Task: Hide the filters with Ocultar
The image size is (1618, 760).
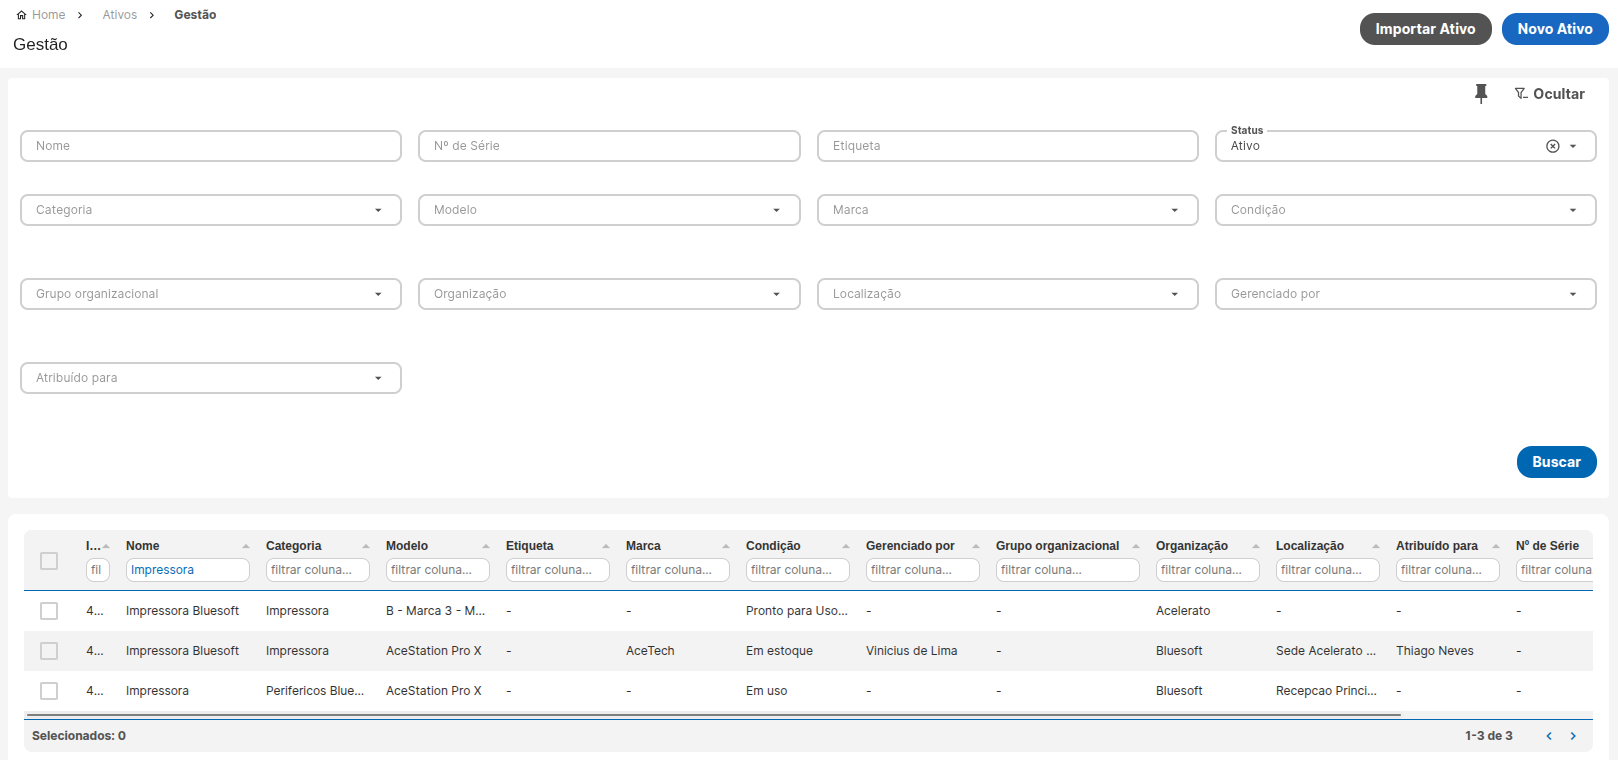Action: coord(1549,94)
